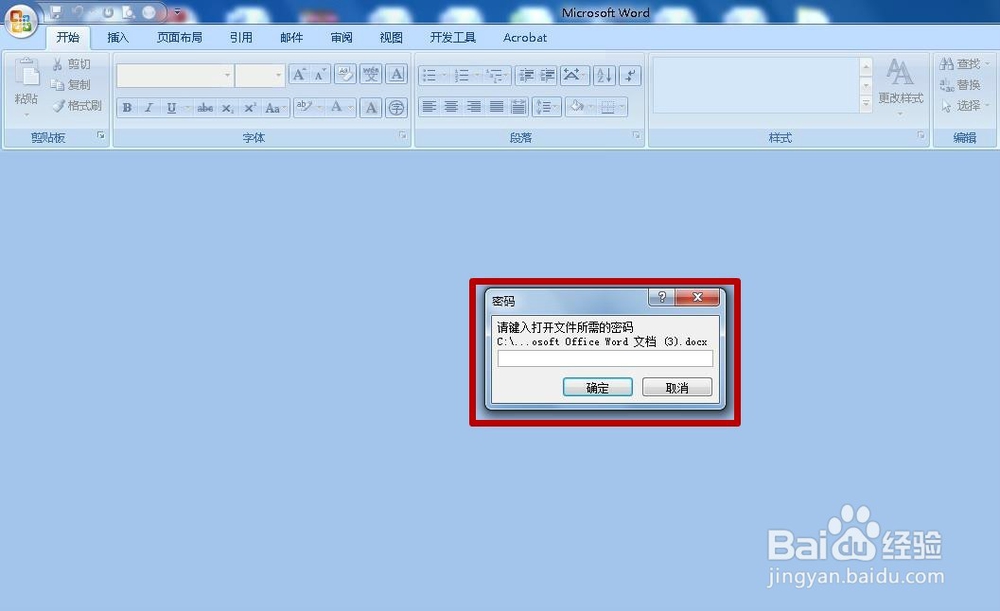The width and height of the screenshot is (1000, 611).
Task: Open the Clipboard pane dialog launcher
Action: click(101, 135)
